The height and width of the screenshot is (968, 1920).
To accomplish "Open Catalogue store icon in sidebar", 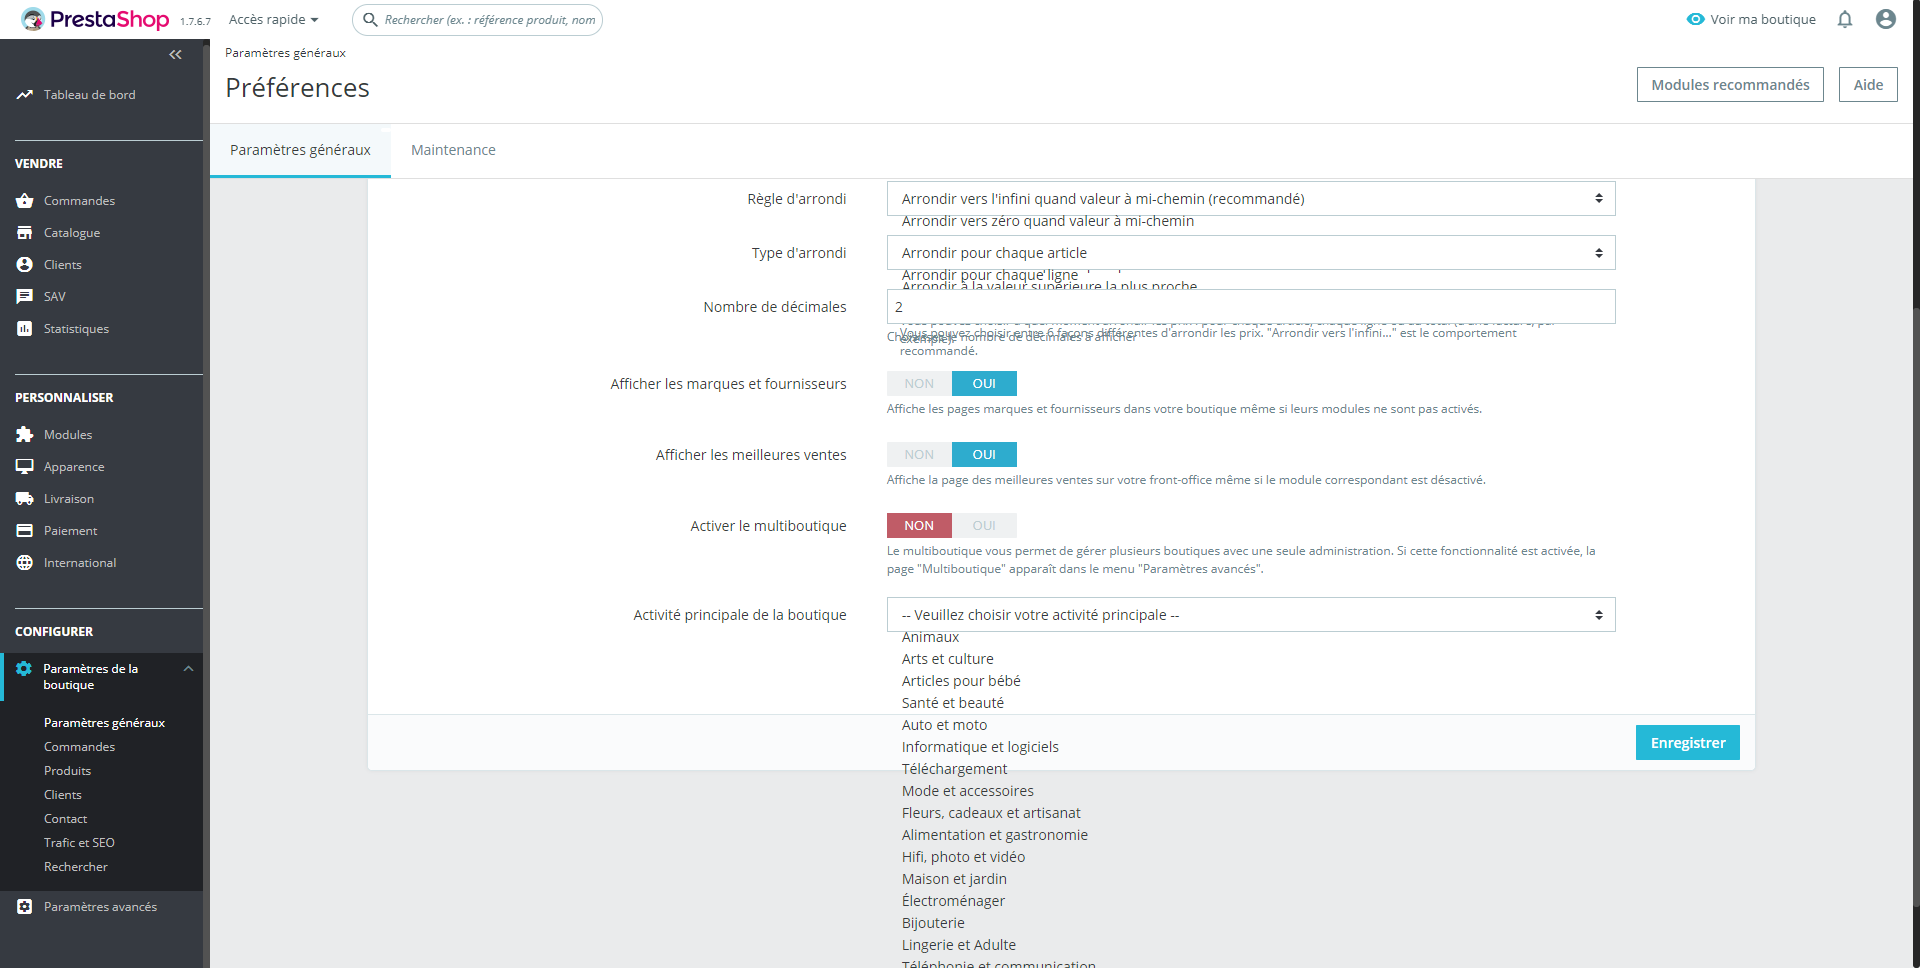I will click(25, 233).
